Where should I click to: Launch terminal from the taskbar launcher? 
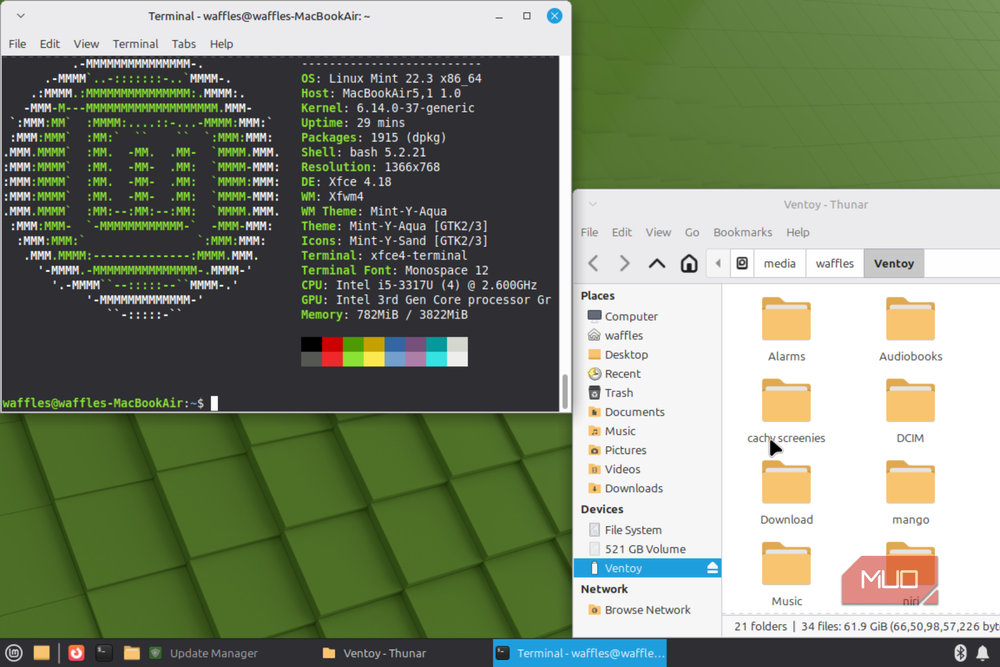coord(103,653)
